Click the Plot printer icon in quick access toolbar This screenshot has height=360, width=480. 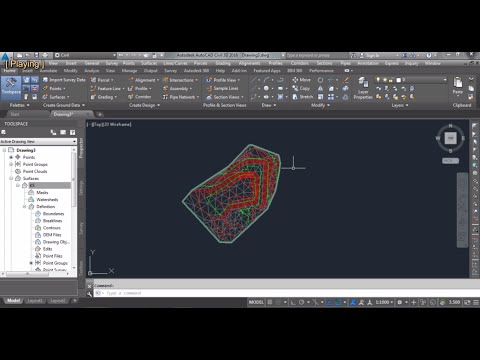click(x=45, y=55)
